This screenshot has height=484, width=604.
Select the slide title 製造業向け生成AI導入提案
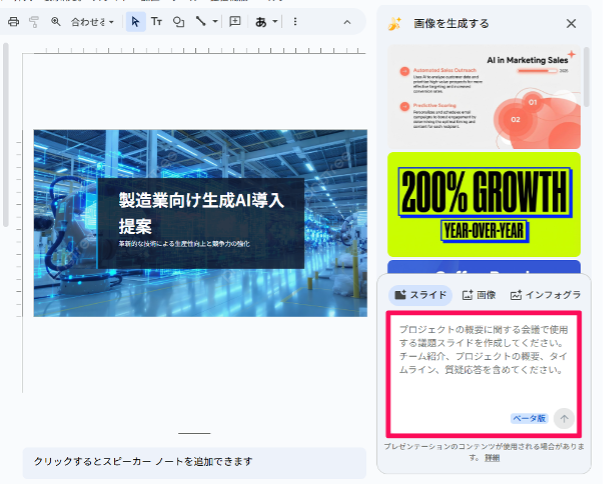coord(201,213)
